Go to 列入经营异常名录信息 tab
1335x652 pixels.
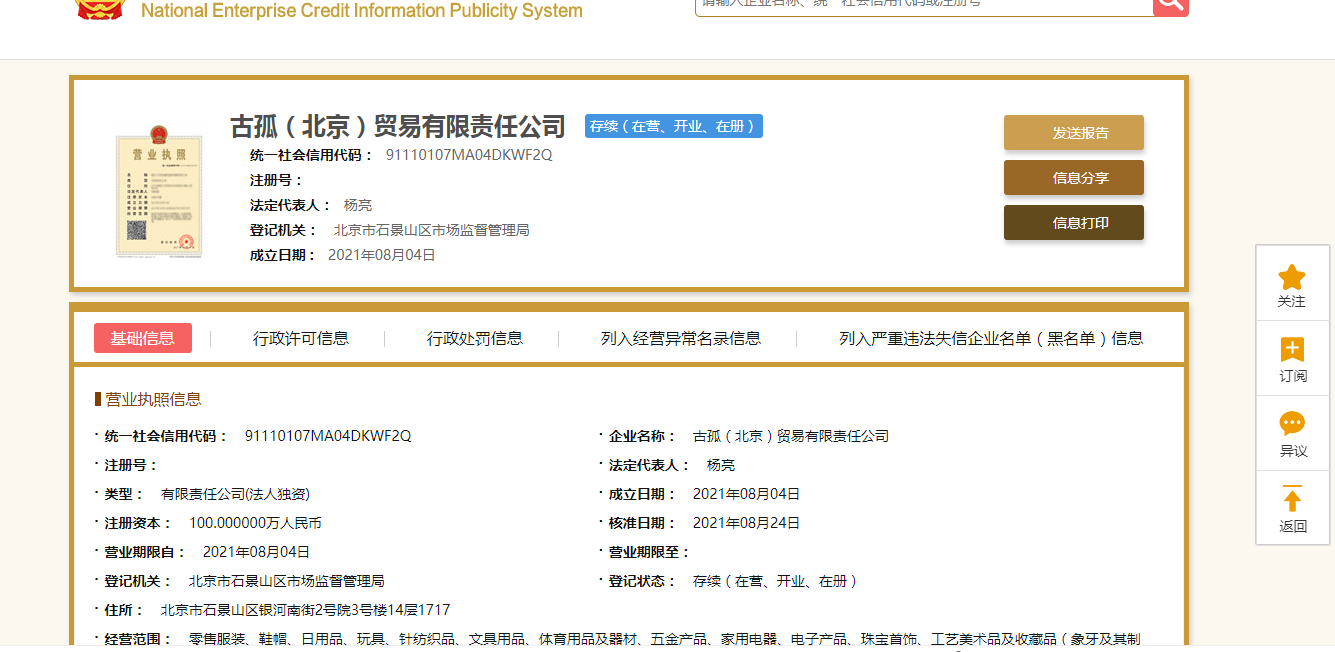coord(681,338)
